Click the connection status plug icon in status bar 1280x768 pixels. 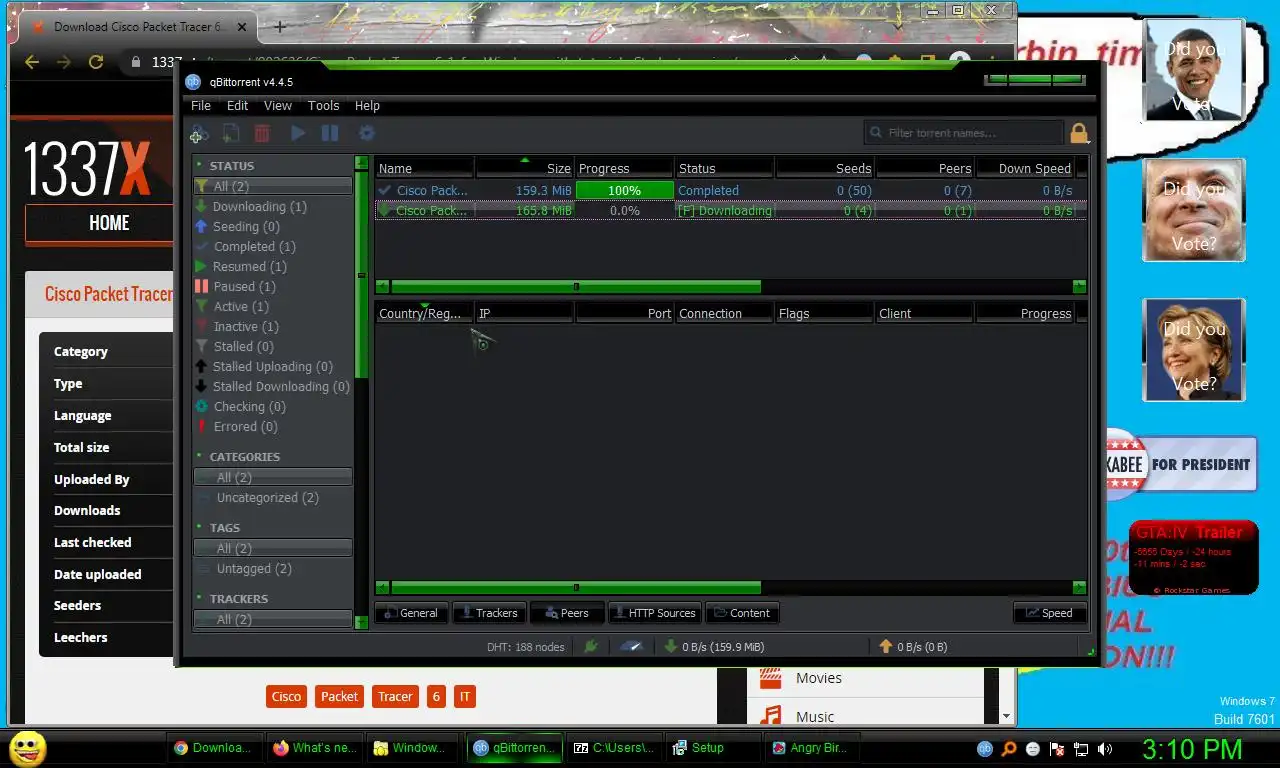(x=591, y=647)
